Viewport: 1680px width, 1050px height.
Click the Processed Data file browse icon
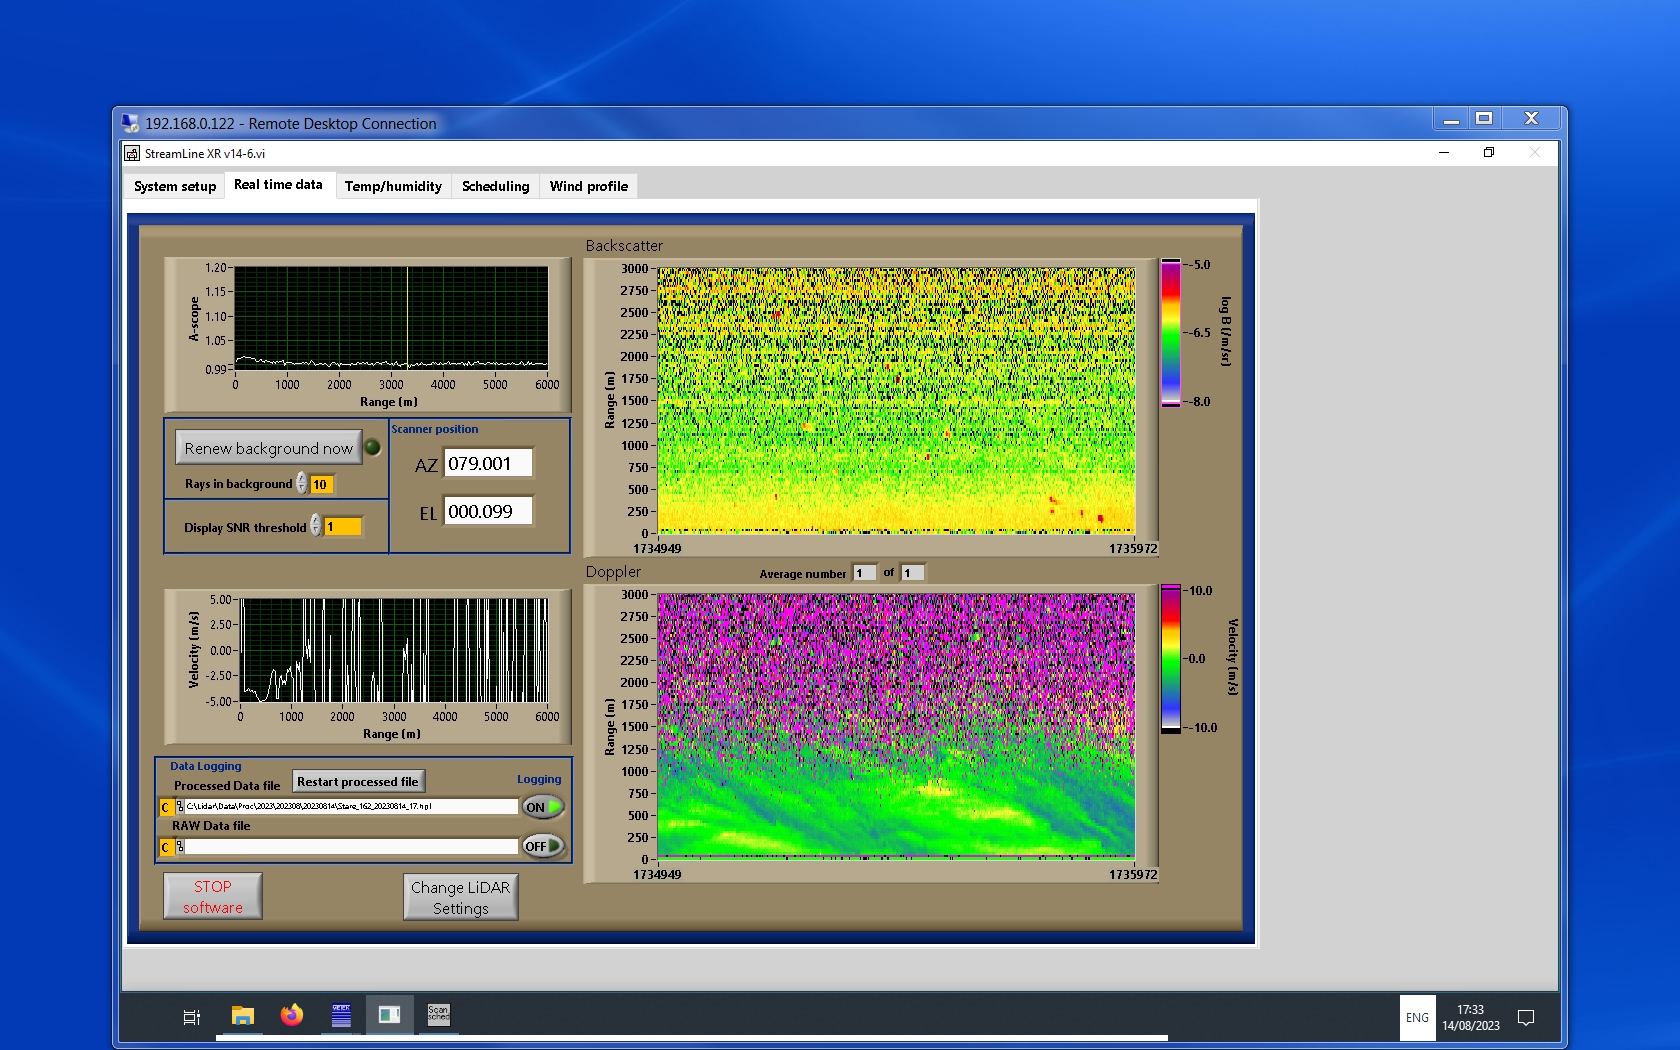(x=180, y=807)
